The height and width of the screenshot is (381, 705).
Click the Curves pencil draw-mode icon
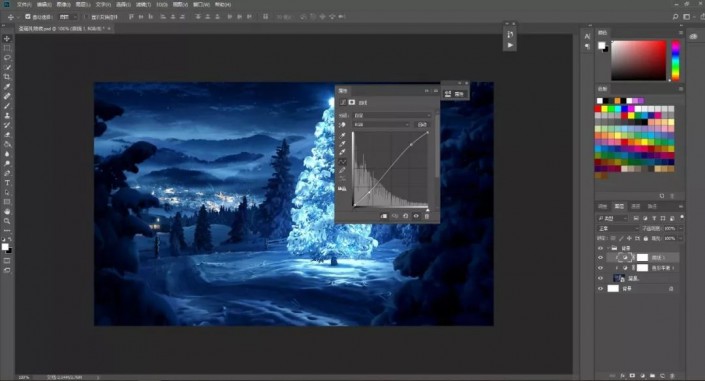342,170
